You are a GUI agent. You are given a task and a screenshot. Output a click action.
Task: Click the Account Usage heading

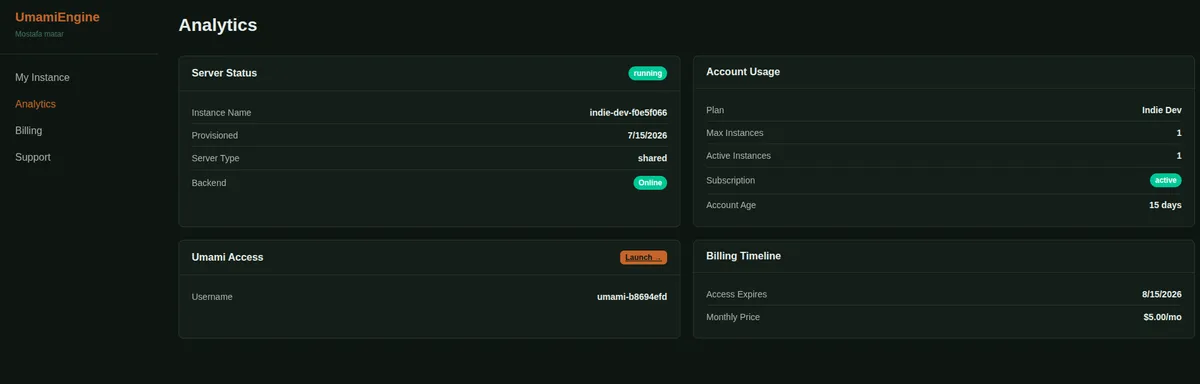[x=743, y=72]
